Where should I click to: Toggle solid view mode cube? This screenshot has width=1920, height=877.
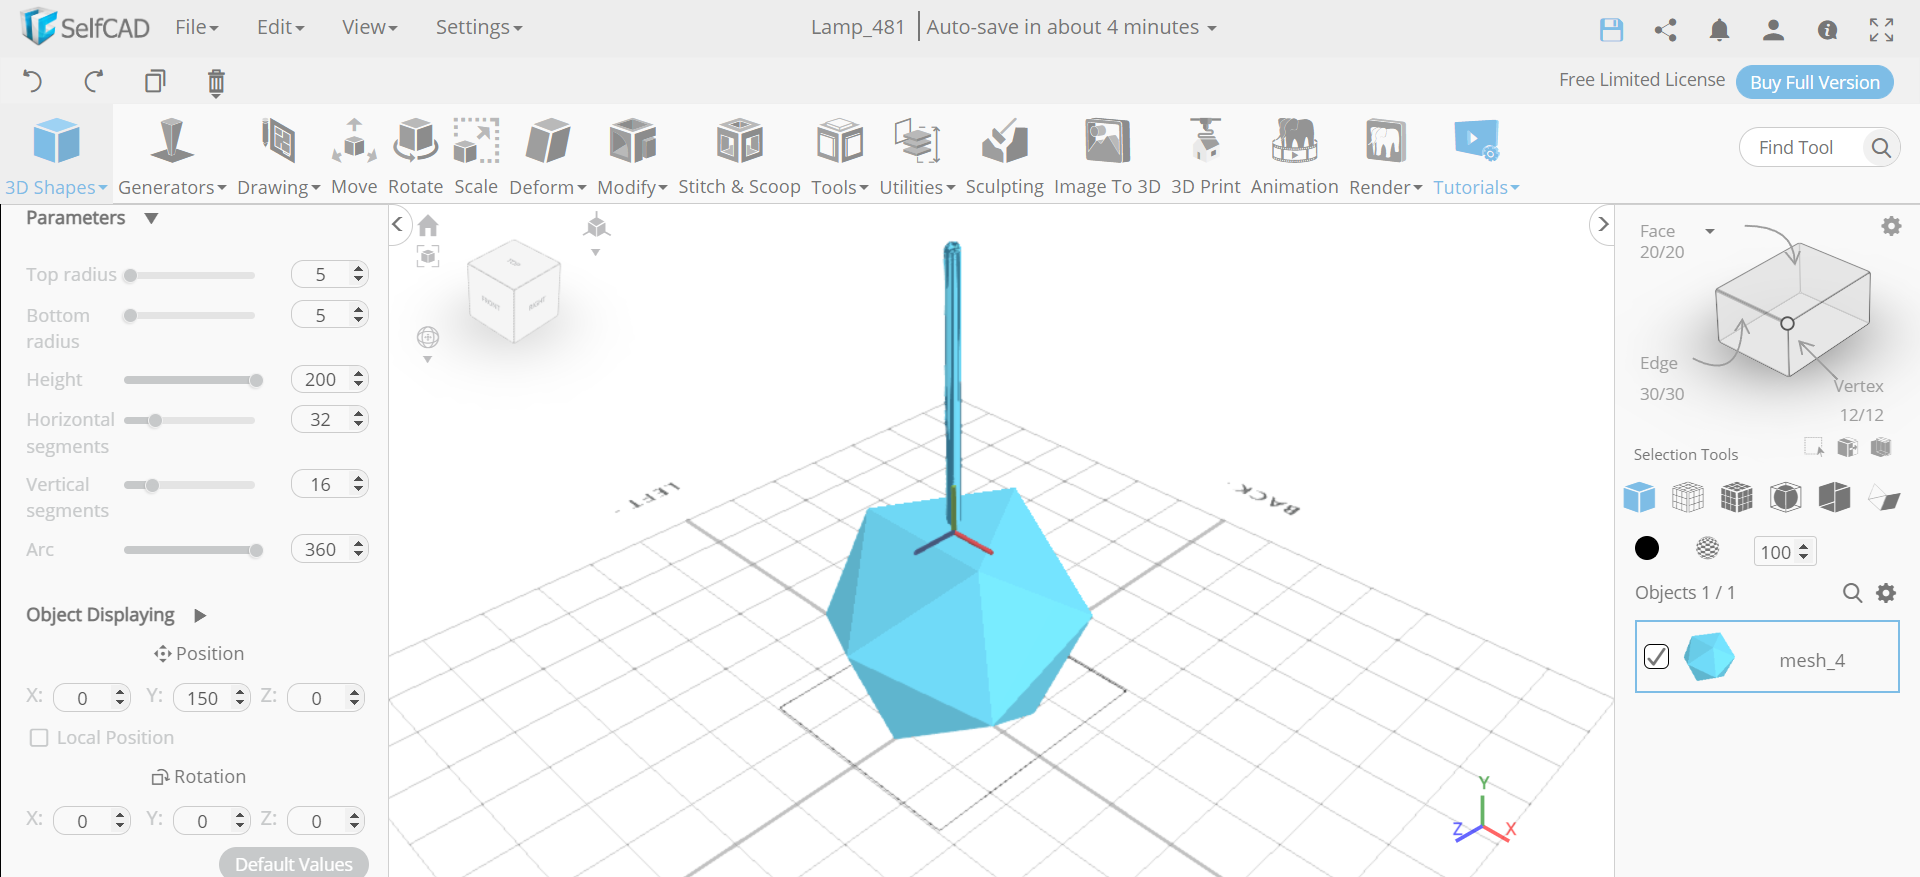tap(1639, 497)
